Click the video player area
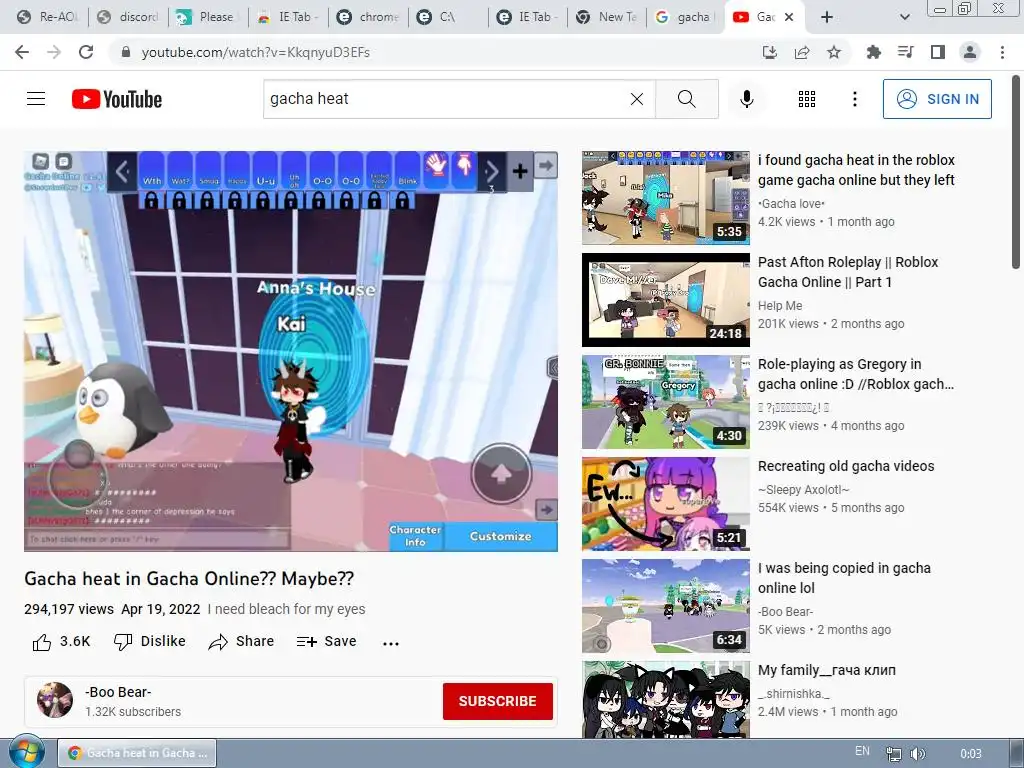 [291, 351]
